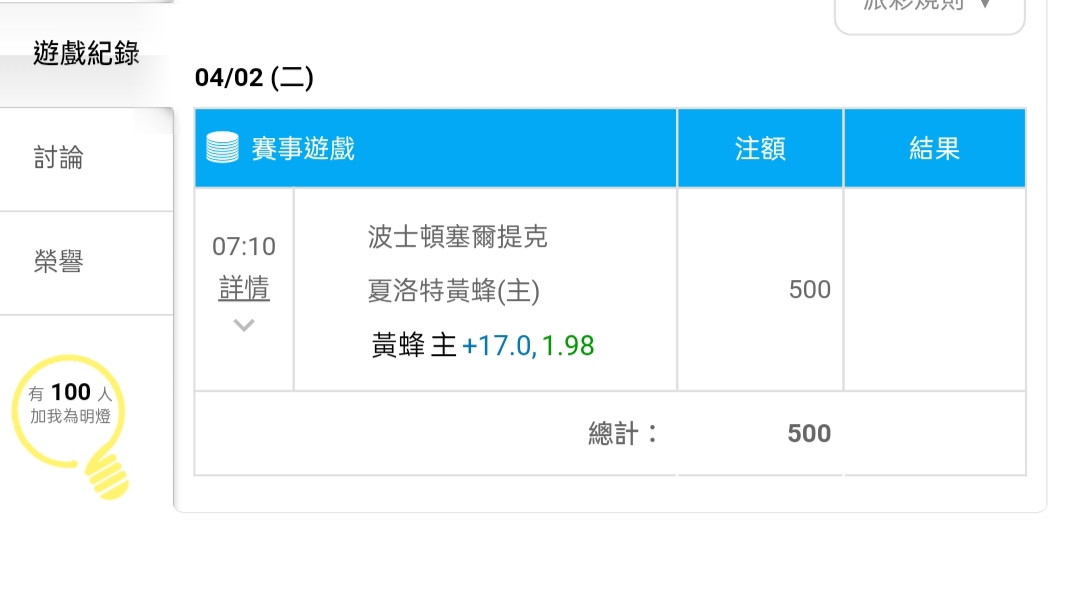The height and width of the screenshot is (607, 1079).
Task: Select the 波士頓塞爾提克 team name
Action: [457, 237]
